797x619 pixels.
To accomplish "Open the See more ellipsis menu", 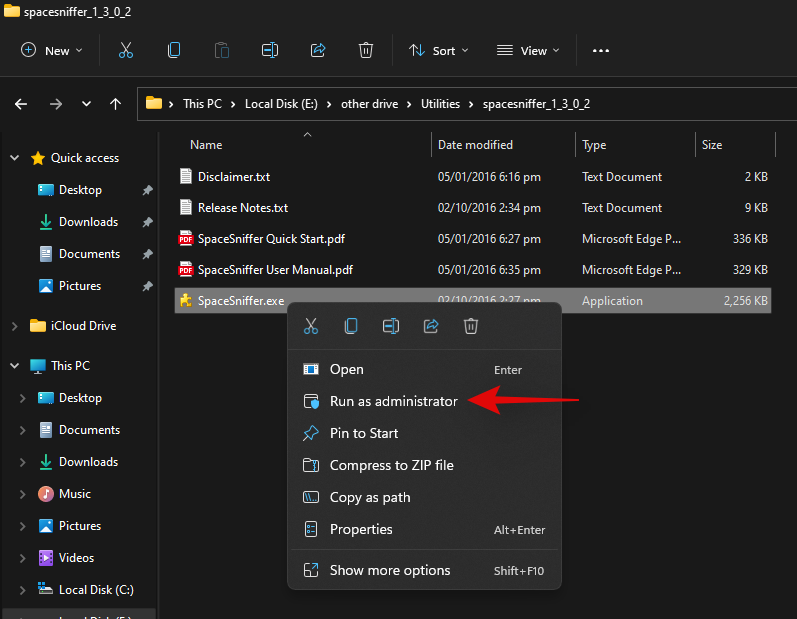I will (x=601, y=50).
